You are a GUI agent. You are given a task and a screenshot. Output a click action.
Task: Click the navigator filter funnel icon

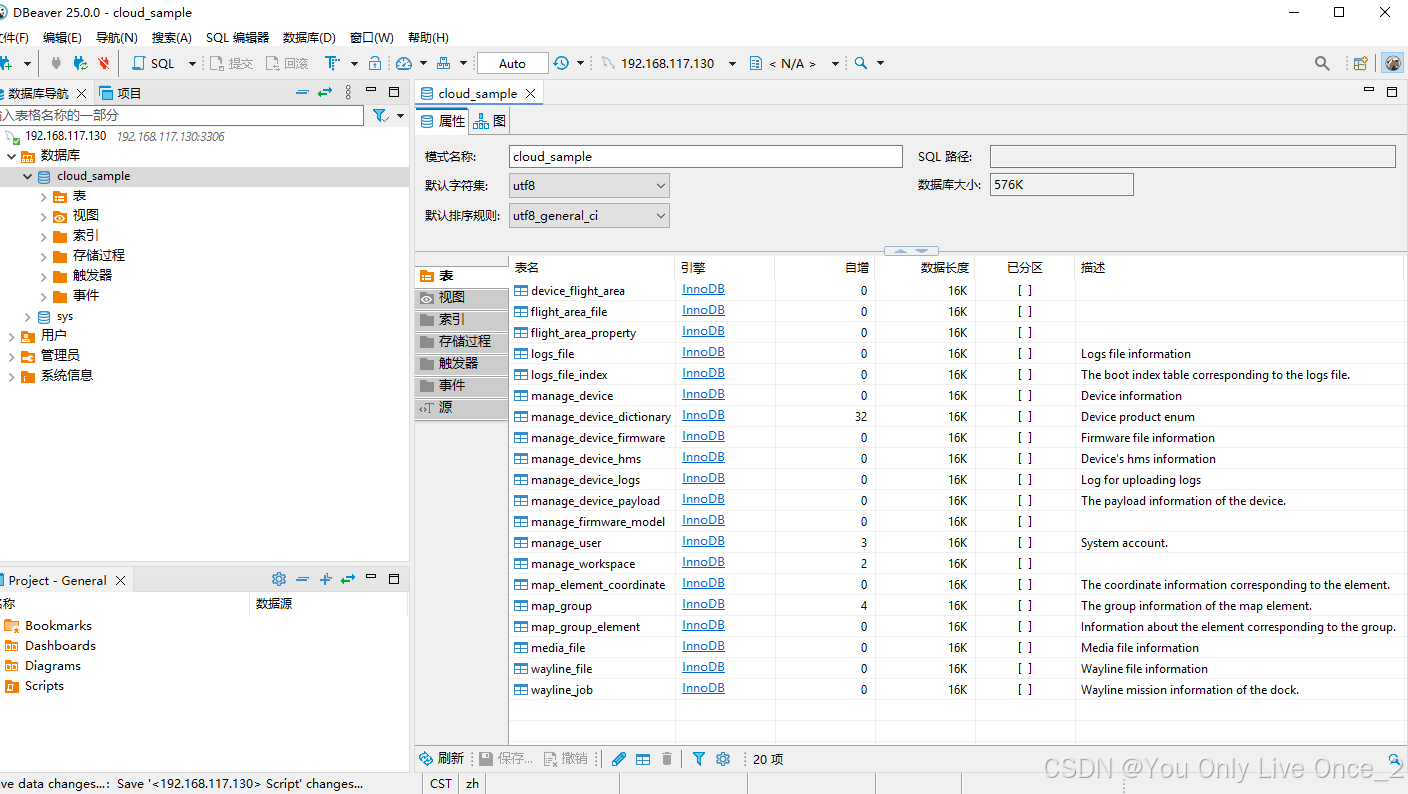coord(380,116)
